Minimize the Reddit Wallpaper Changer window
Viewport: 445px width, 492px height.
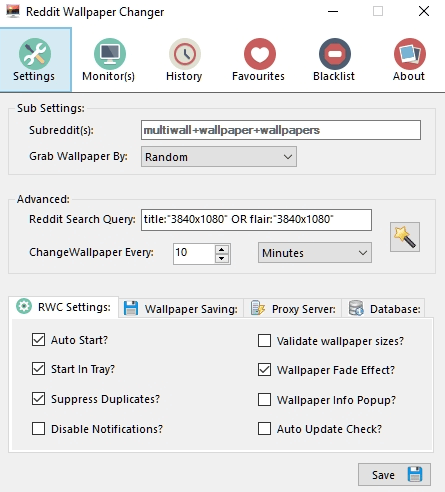pos(333,11)
